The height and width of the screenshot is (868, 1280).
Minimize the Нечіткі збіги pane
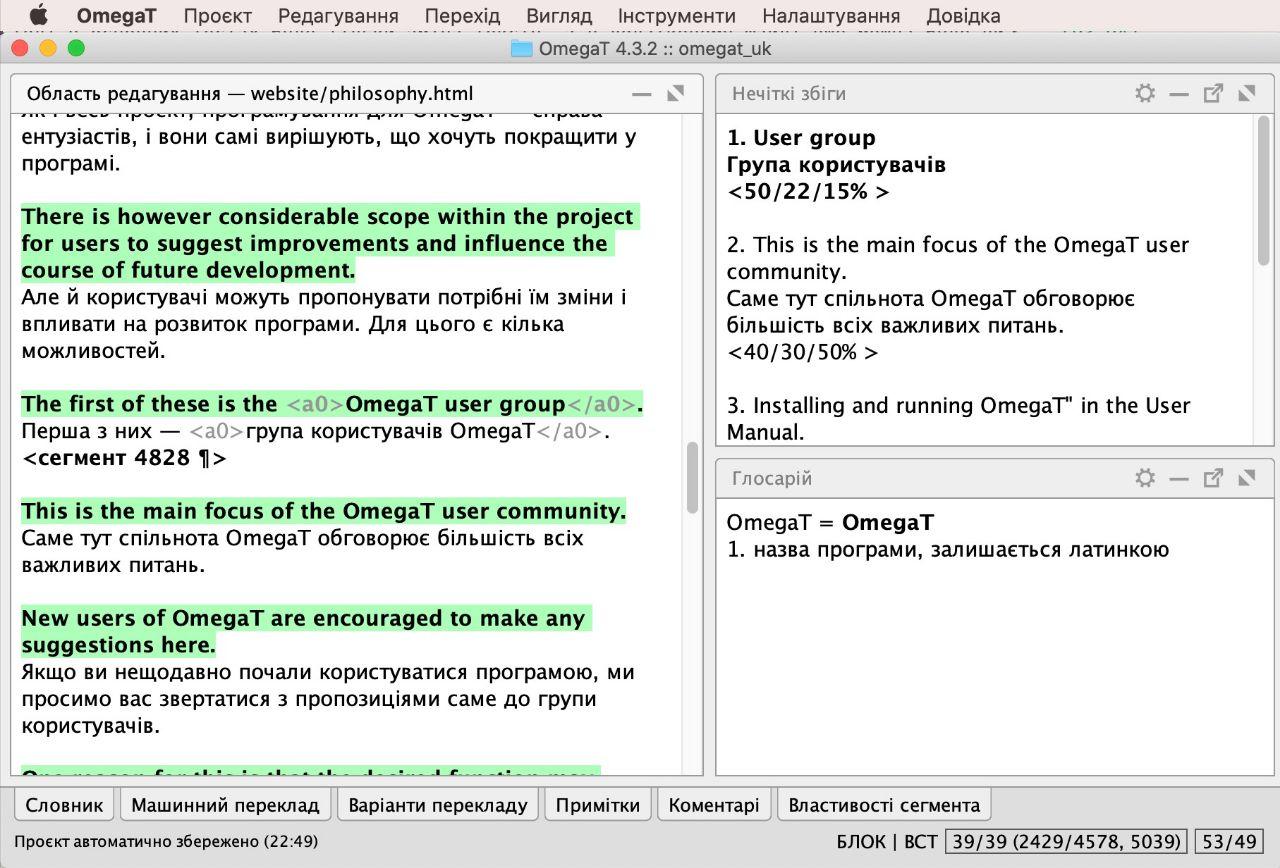[1179, 94]
